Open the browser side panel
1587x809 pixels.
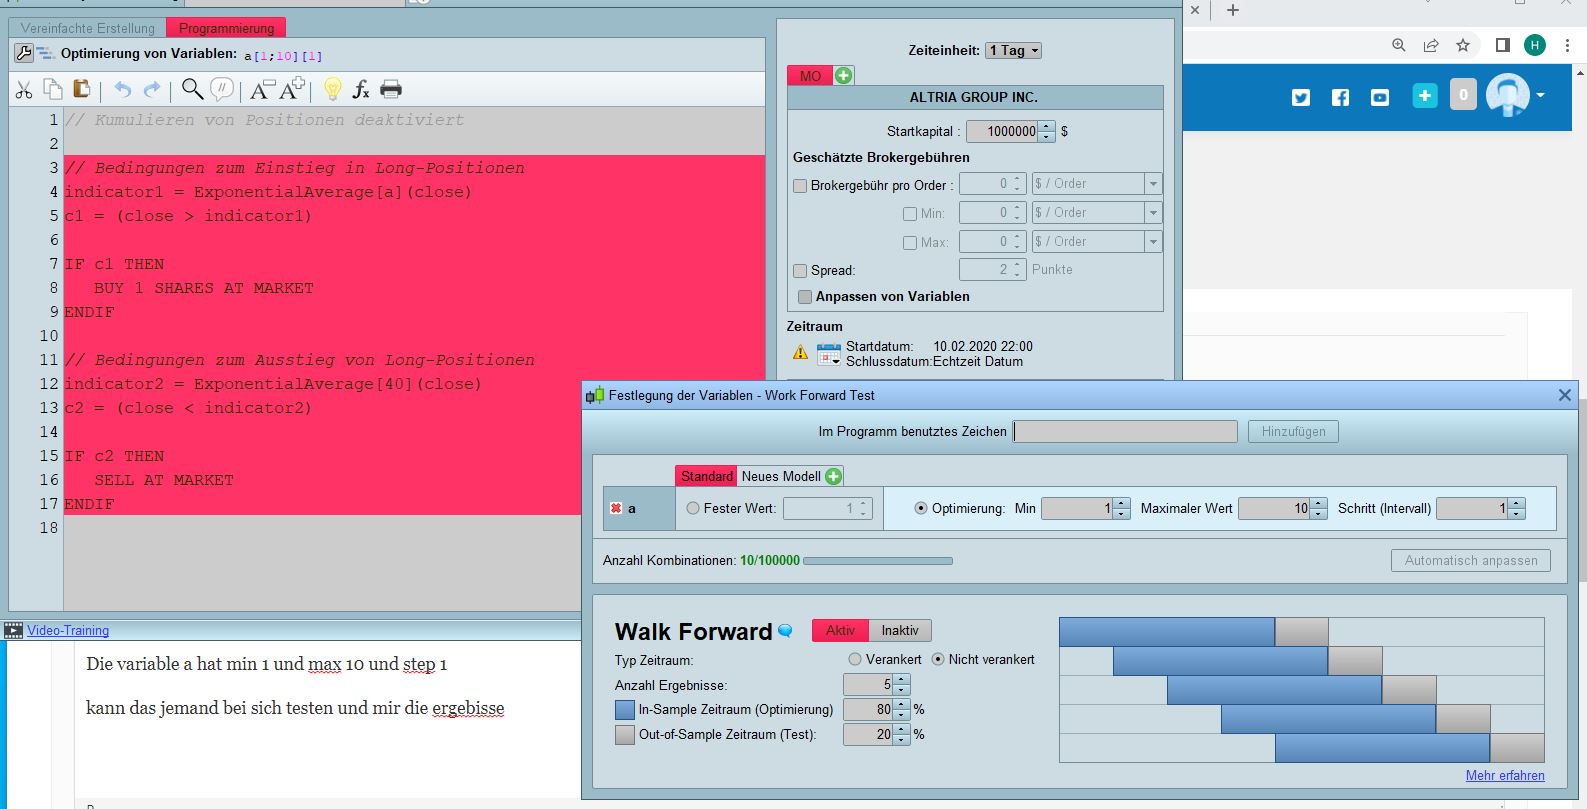pos(1502,45)
